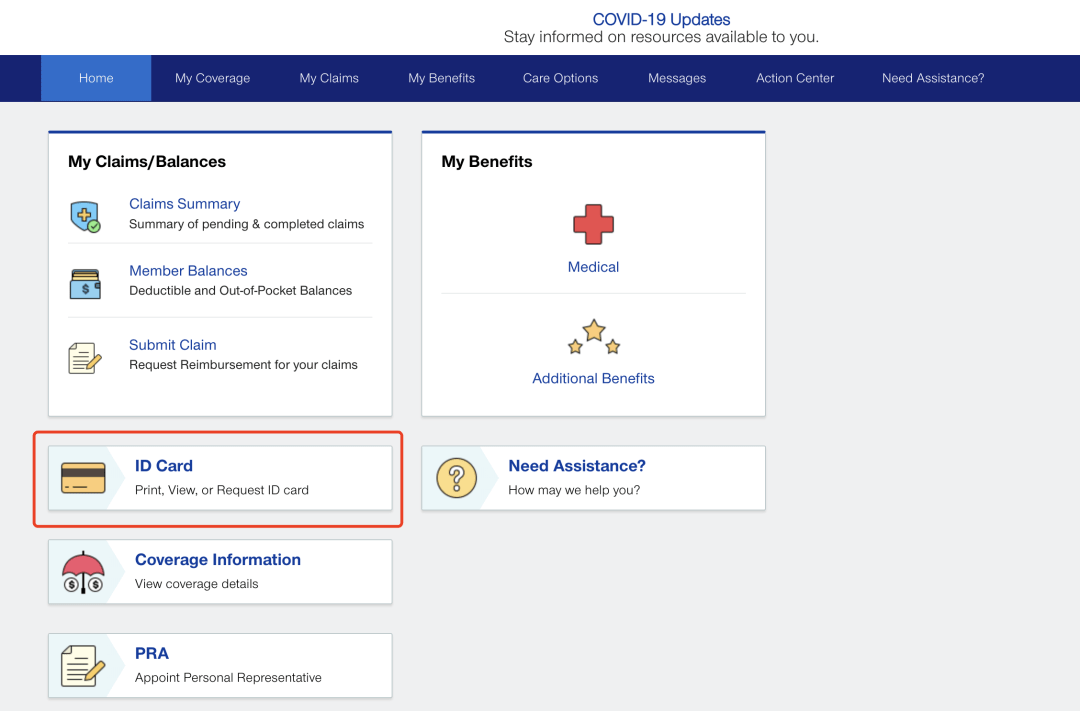Viewport: 1080px width, 711px height.
Task: Click the Need Assistance question mark icon
Action: click(x=458, y=477)
